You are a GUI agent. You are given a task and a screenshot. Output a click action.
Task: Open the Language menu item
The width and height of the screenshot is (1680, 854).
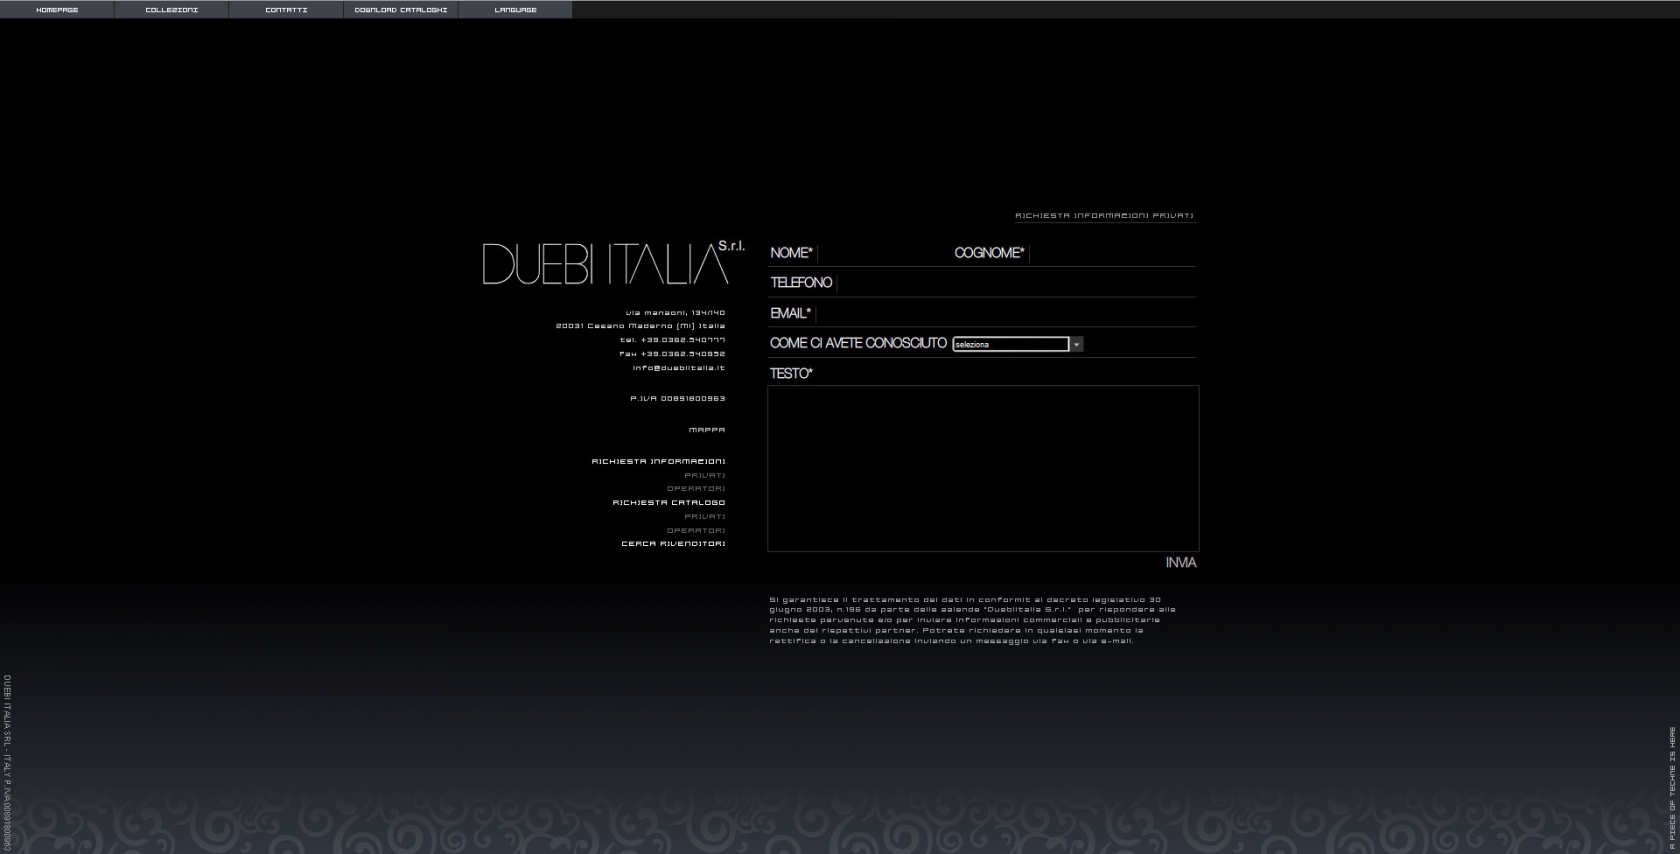coord(516,10)
